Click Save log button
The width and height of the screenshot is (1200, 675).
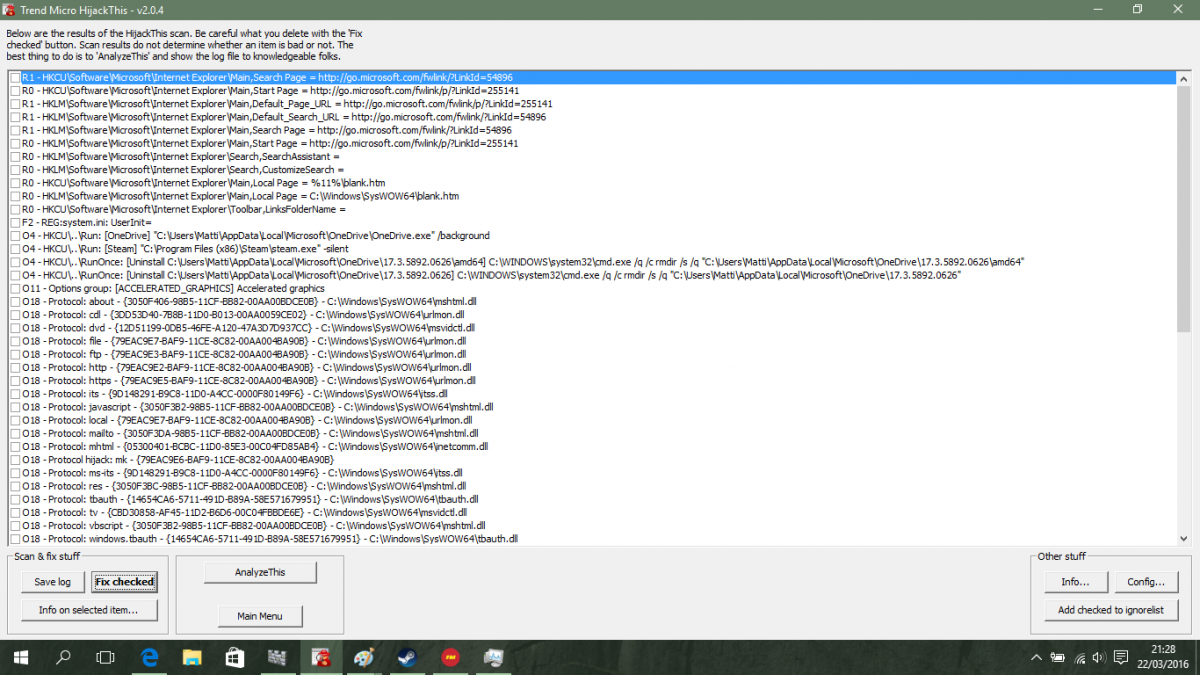(53, 582)
